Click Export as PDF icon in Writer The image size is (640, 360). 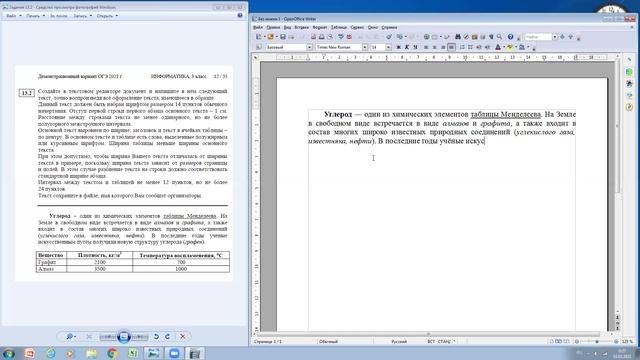pos(313,37)
